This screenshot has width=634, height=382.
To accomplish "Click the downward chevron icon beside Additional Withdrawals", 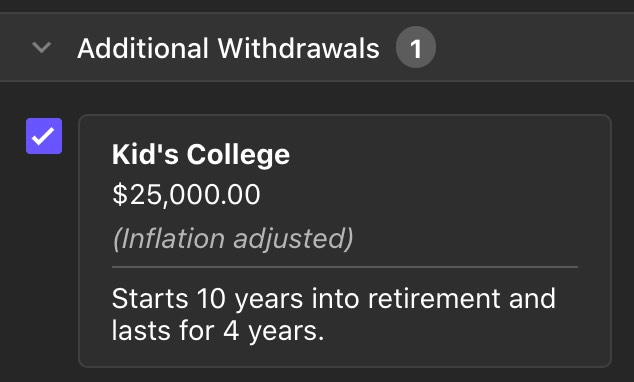I will pyautogui.click(x=42, y=48).
